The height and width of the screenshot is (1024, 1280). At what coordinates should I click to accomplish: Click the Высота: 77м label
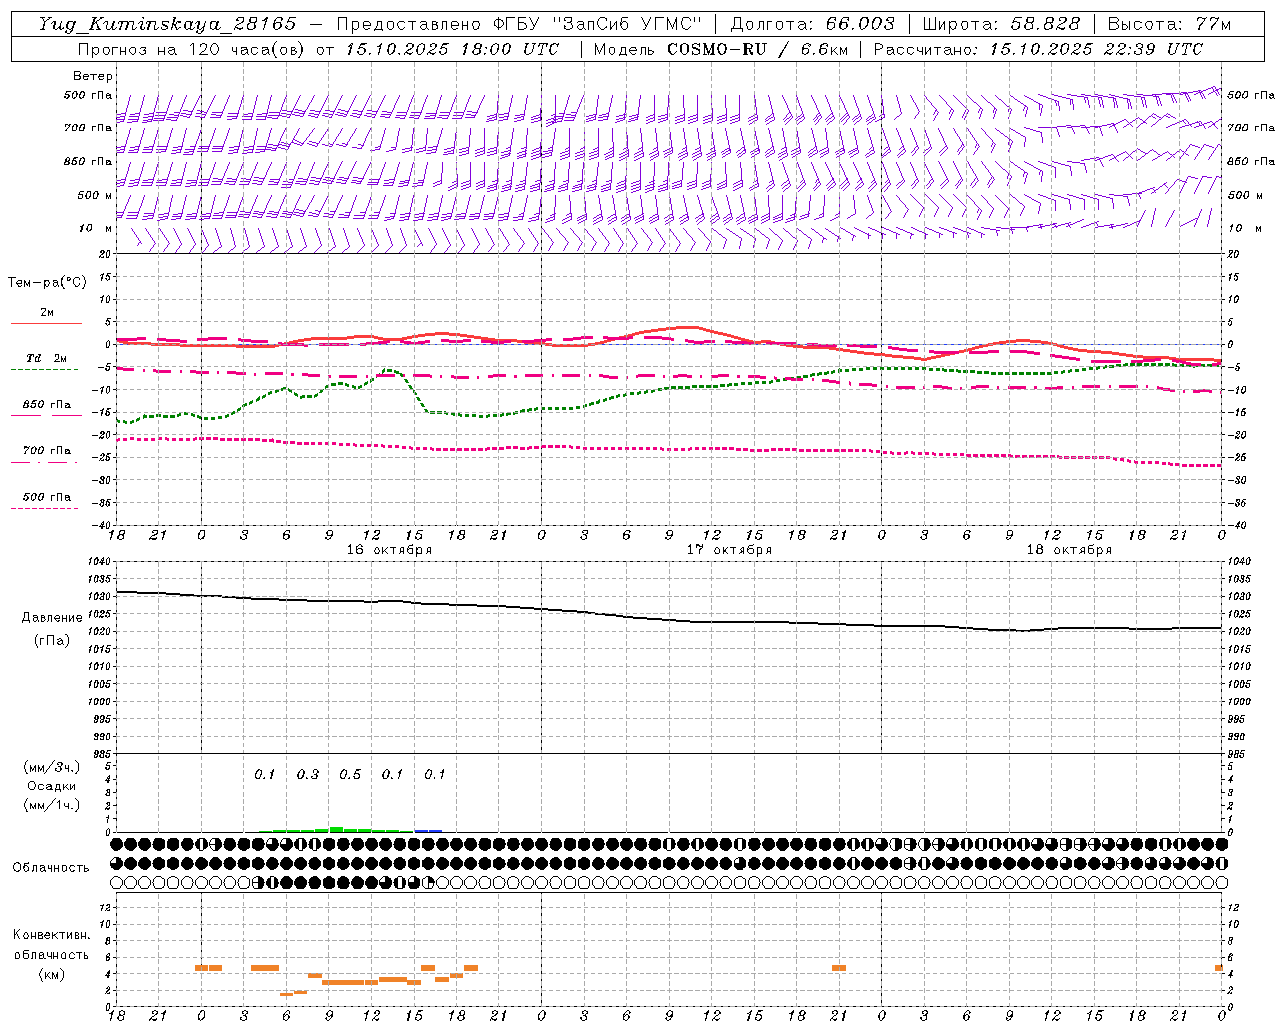click(x=1169, y=24)
